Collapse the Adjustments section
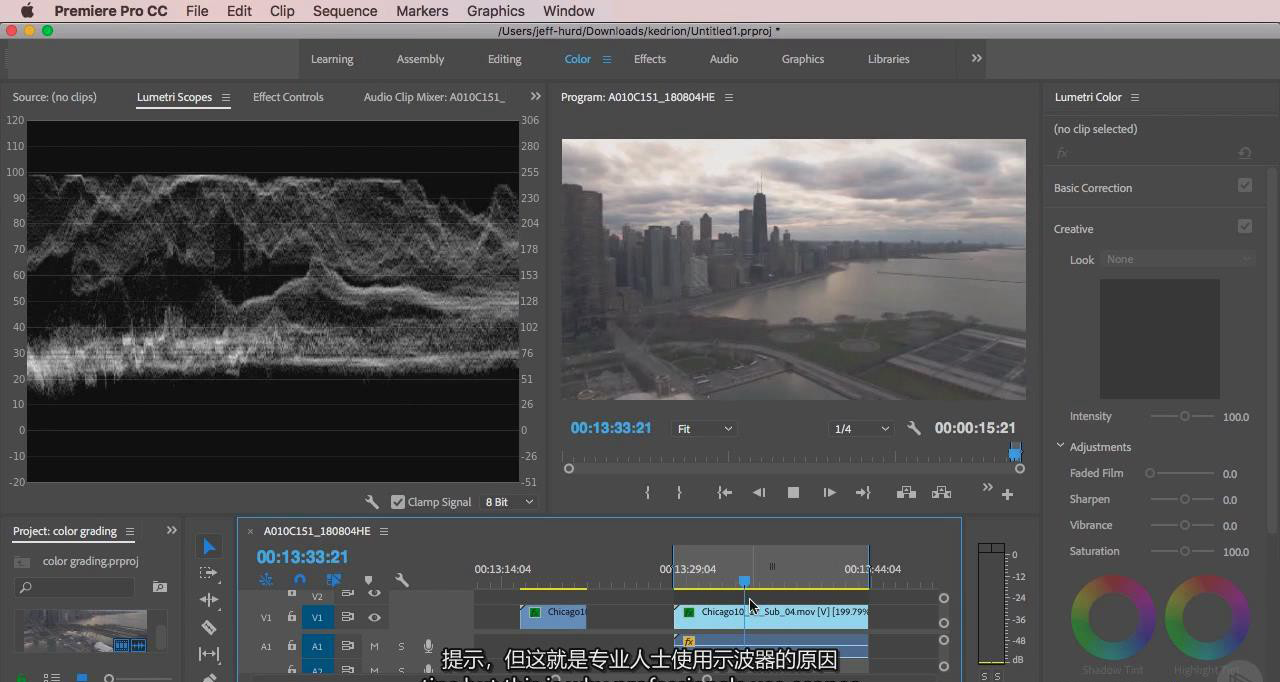Screen dimensions: 1280x682 (x=1060, y=446)
